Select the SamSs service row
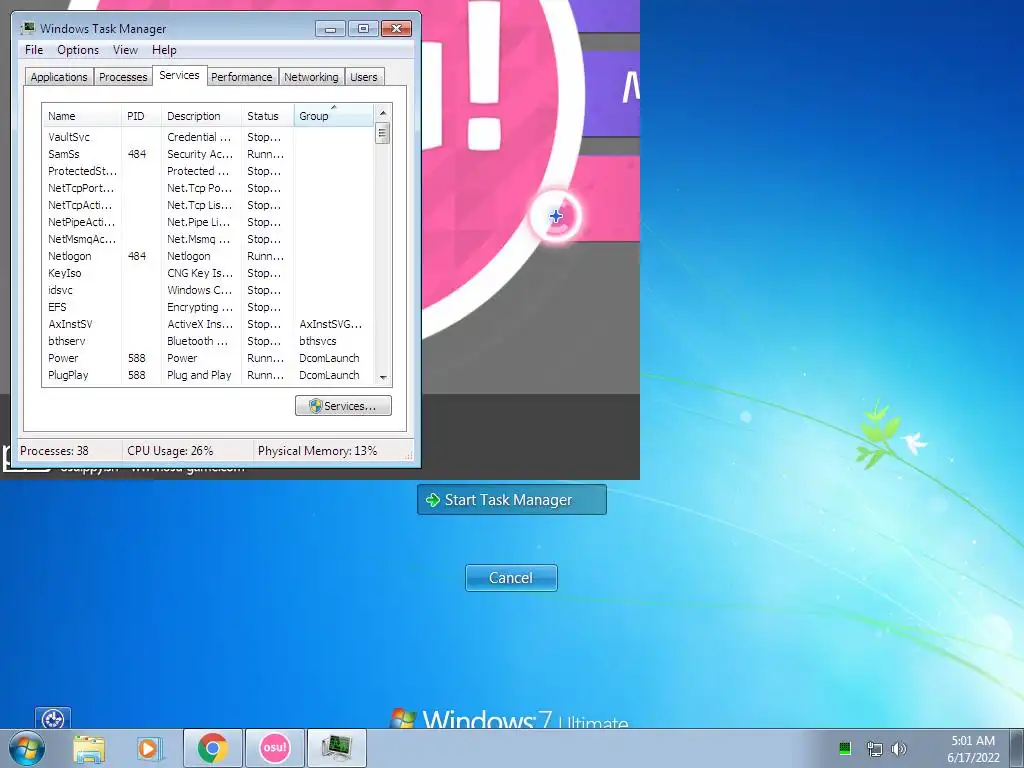 tap(208, 154)
